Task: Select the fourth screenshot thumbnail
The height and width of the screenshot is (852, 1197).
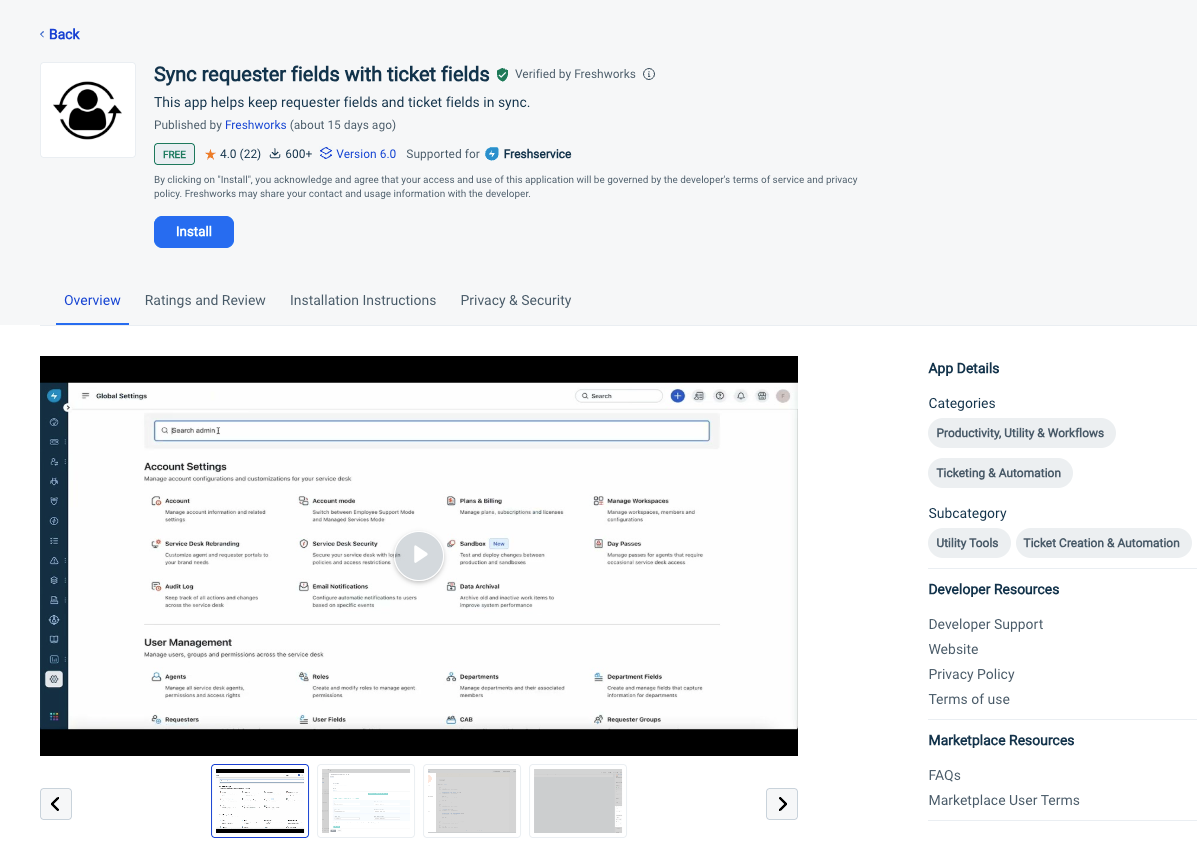Action: [578, 801]
